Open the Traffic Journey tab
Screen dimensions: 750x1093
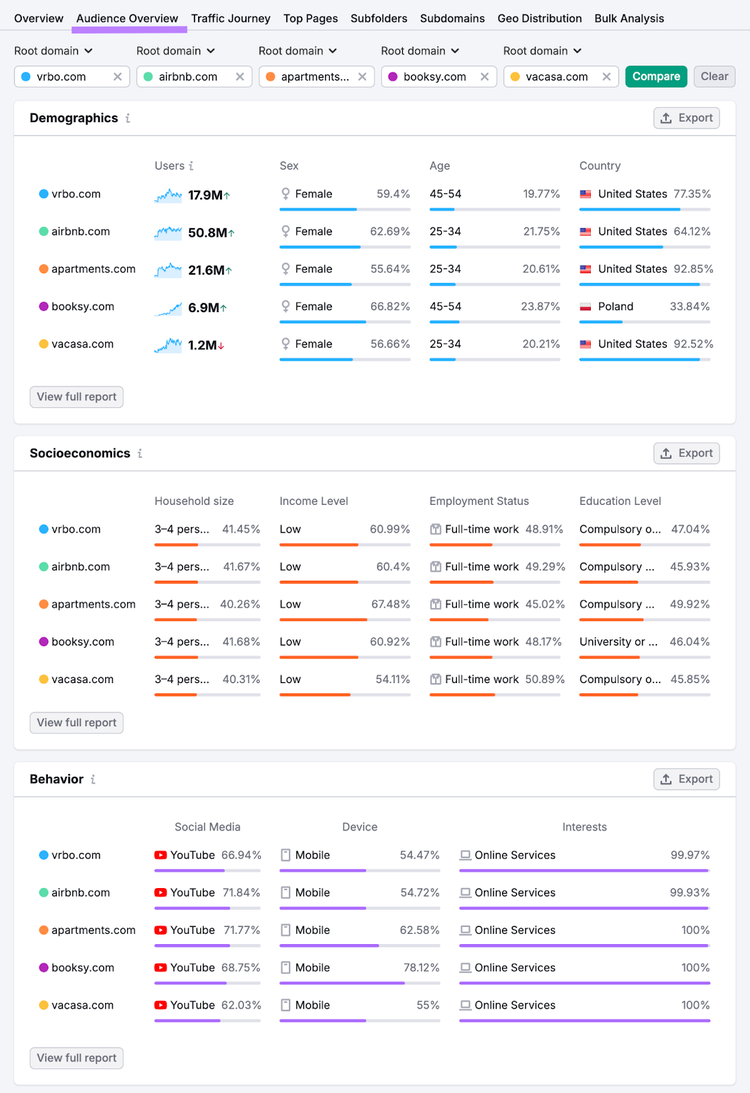(231, 19)
